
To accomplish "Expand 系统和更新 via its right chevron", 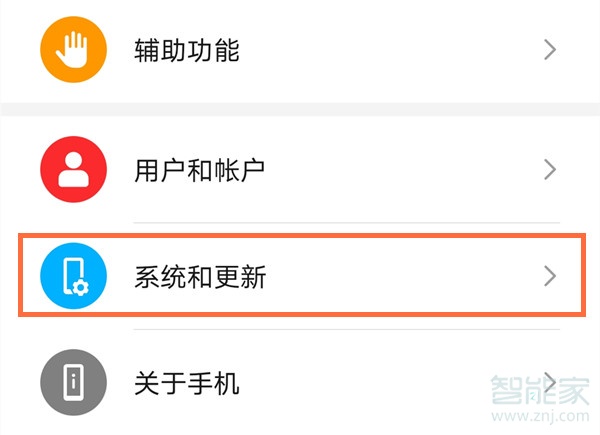I will coord(550,276).
